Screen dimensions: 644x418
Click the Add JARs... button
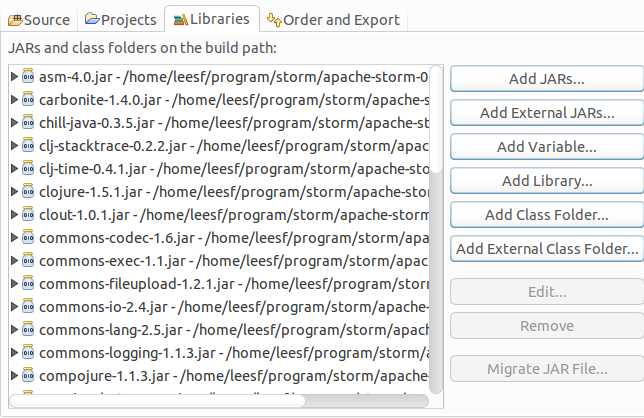[547, 78]
